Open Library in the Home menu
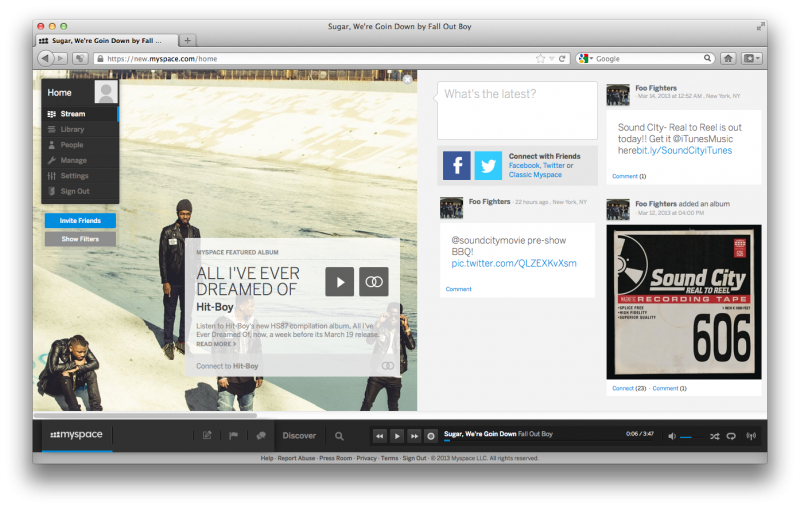Viewport: 800px width, 509px height. click(80, 130)
